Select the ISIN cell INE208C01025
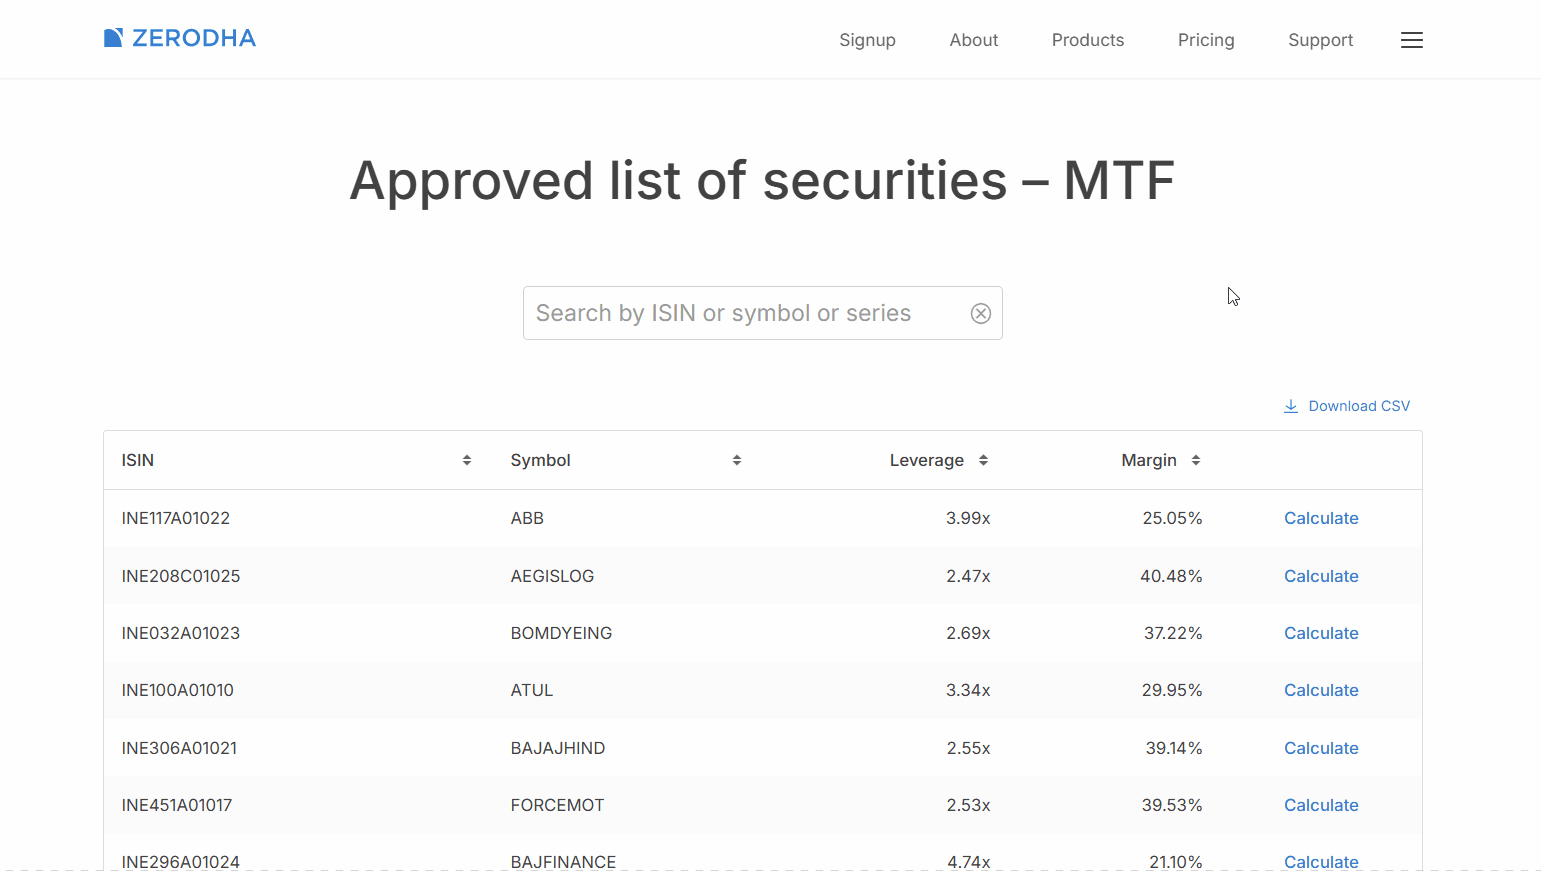This screenshot has width=1541, height=871. tap(181, 576)
